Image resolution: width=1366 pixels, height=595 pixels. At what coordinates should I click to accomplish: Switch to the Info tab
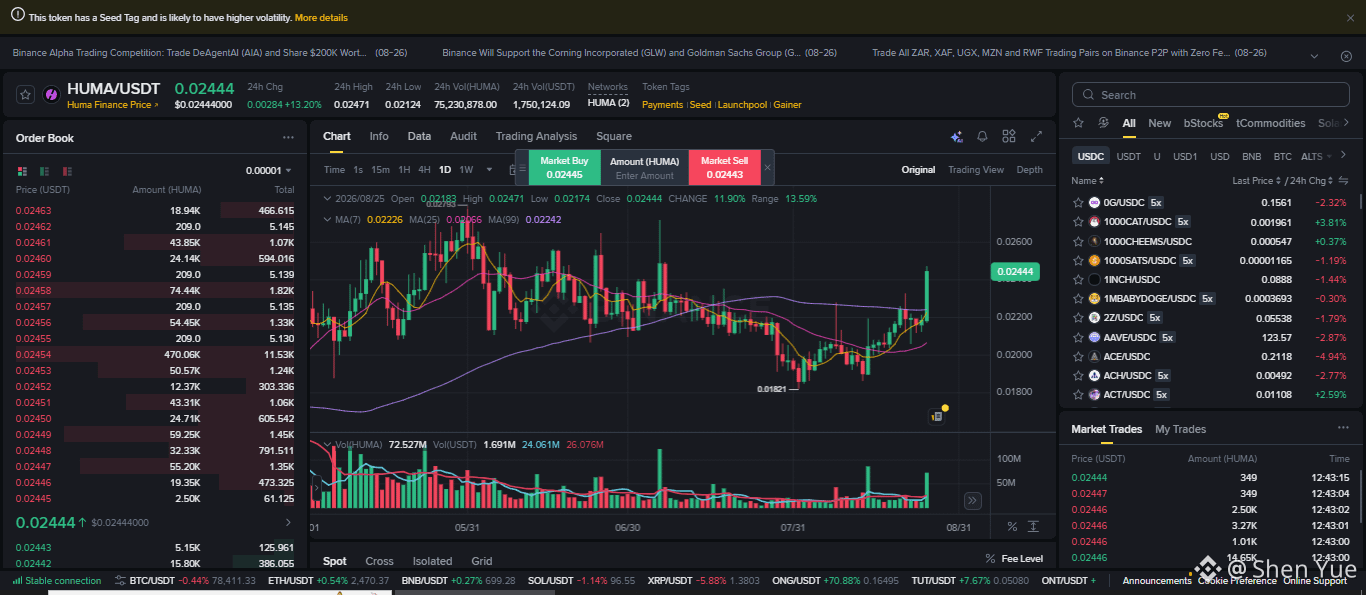pos(379,137)
